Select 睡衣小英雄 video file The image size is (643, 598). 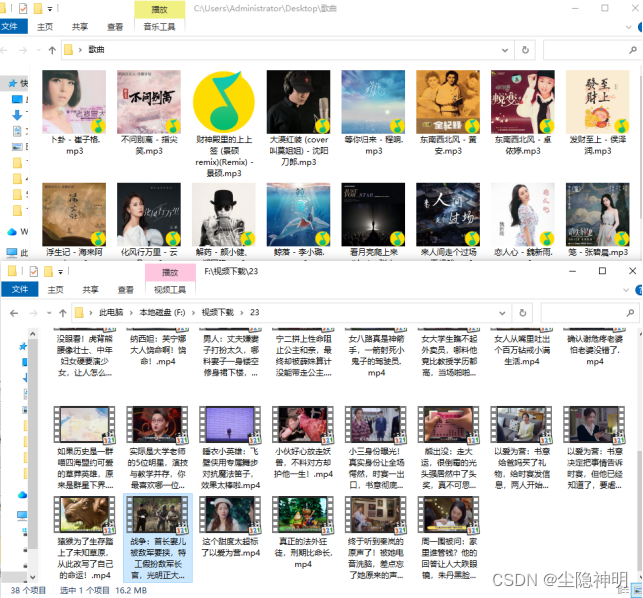pyautogui.click(x=230, y=448)
